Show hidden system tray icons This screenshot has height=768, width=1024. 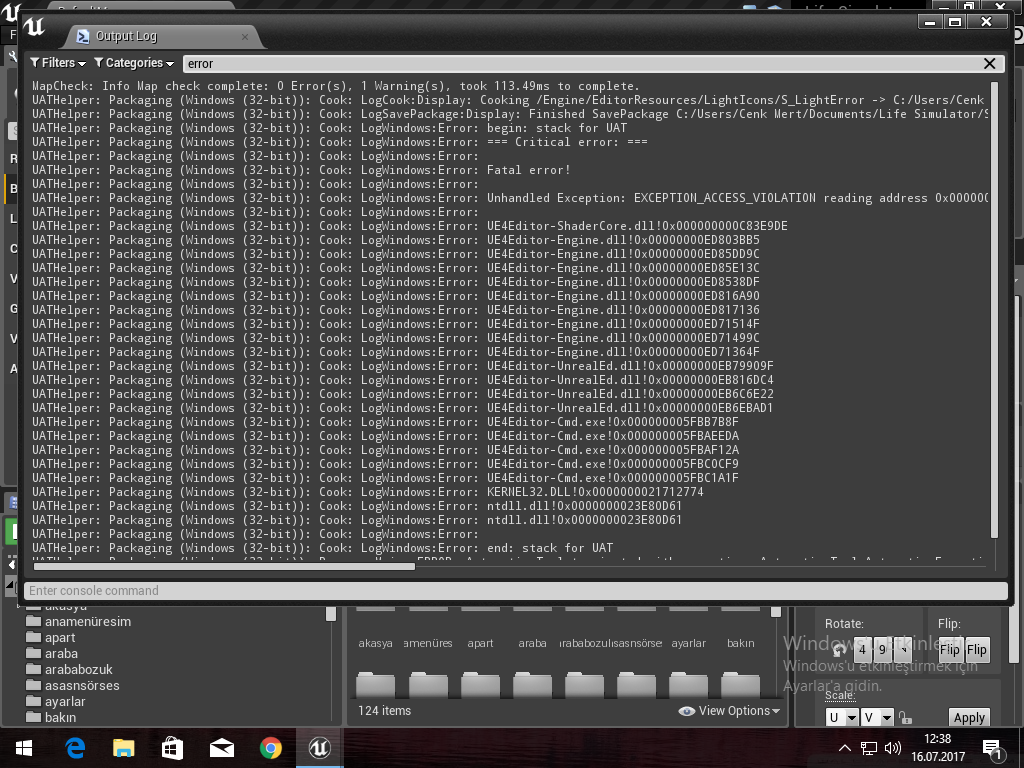coord(844,748)
